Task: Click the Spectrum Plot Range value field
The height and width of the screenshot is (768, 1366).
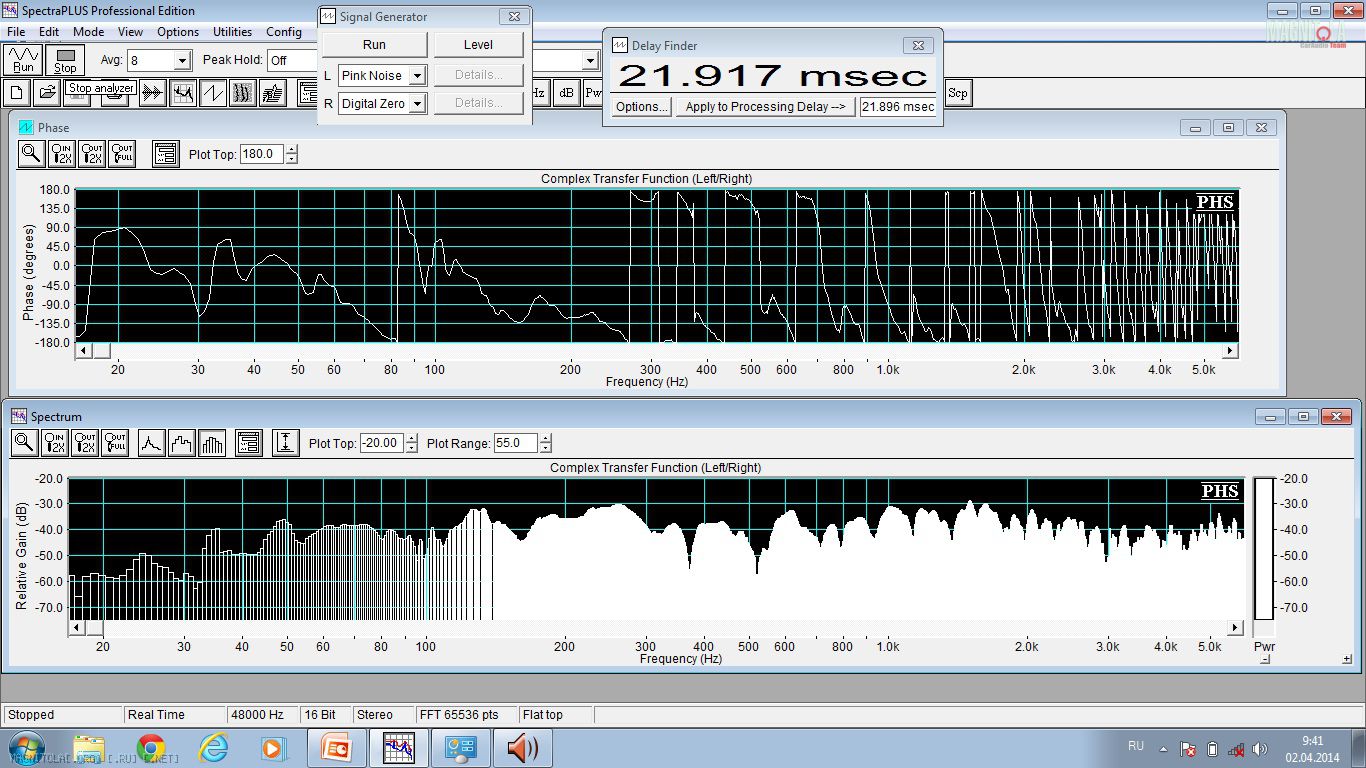Action: [x=516, y=443]
